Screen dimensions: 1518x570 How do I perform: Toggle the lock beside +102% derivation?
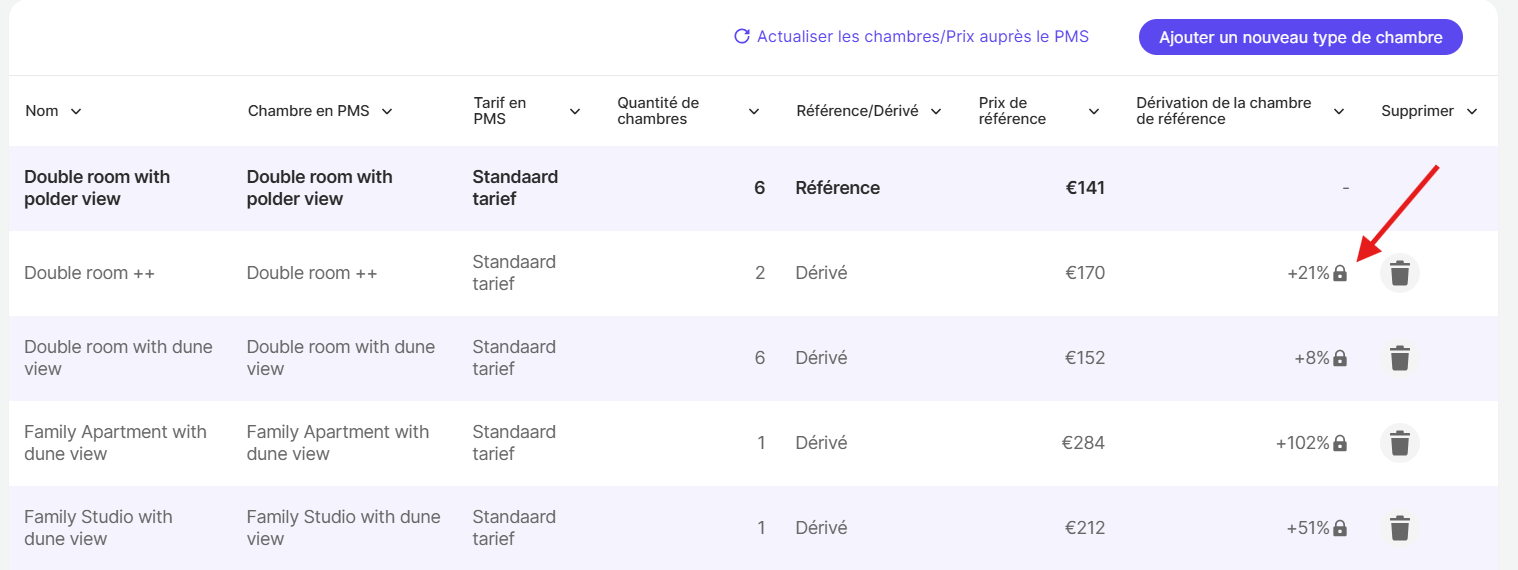tap(1340, 443)
